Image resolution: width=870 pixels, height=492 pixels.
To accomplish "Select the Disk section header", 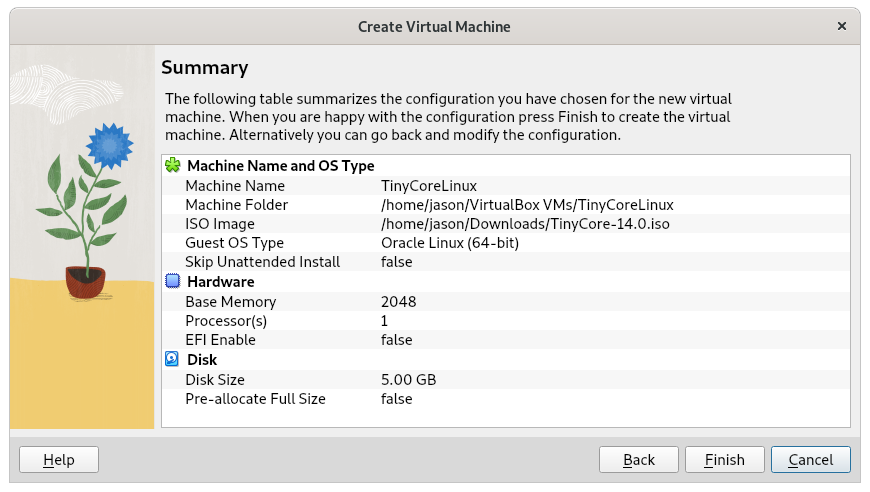I will [x=202, y=360].
